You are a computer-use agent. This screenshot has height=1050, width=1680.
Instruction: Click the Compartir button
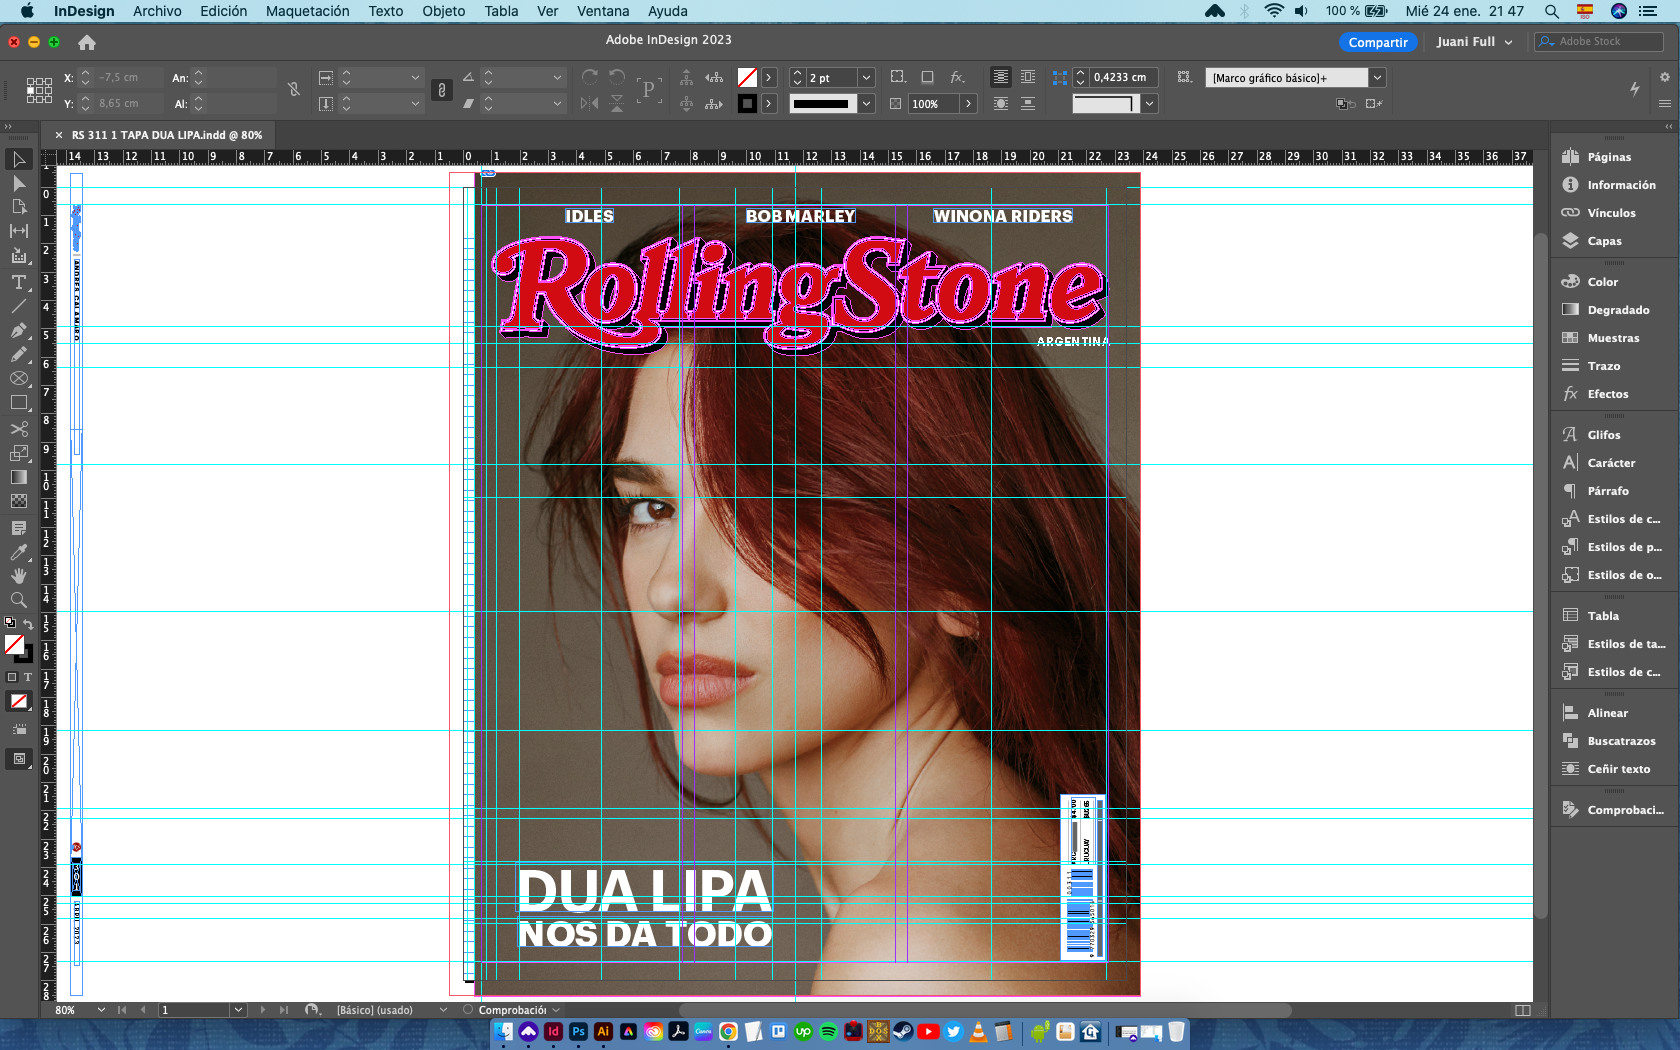coord(1377,42)
